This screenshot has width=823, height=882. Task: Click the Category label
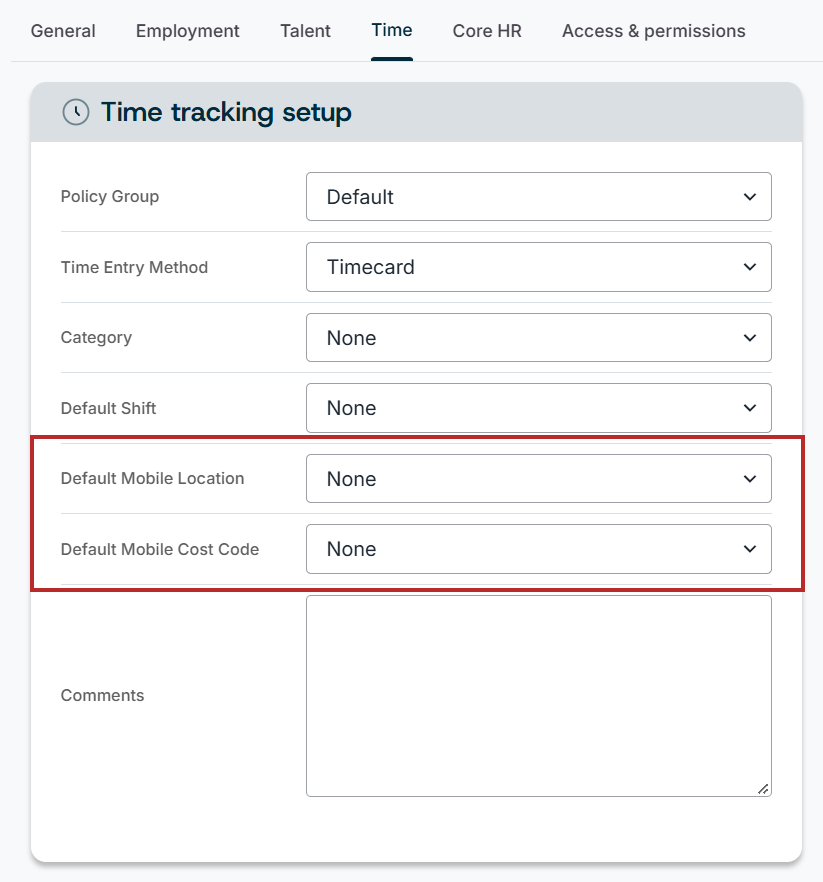click(96, 338)
